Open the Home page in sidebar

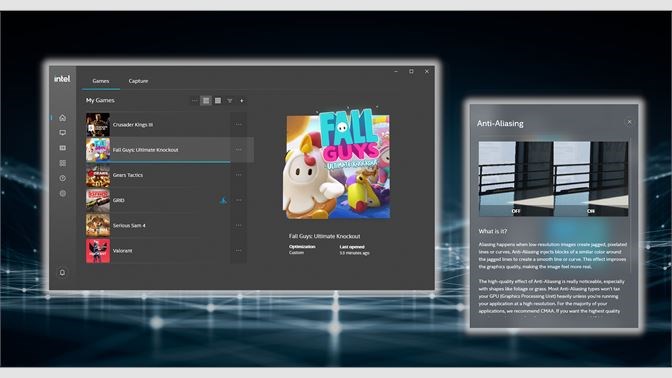[63, 118]
